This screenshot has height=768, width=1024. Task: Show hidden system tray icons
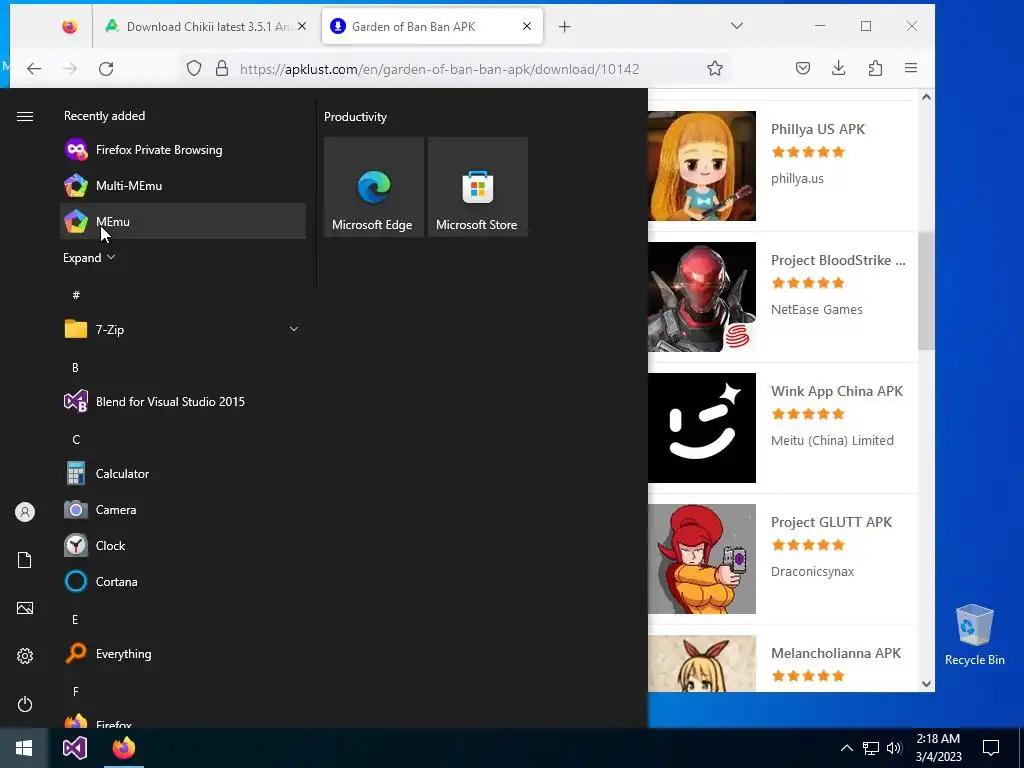tap(846, 748)
